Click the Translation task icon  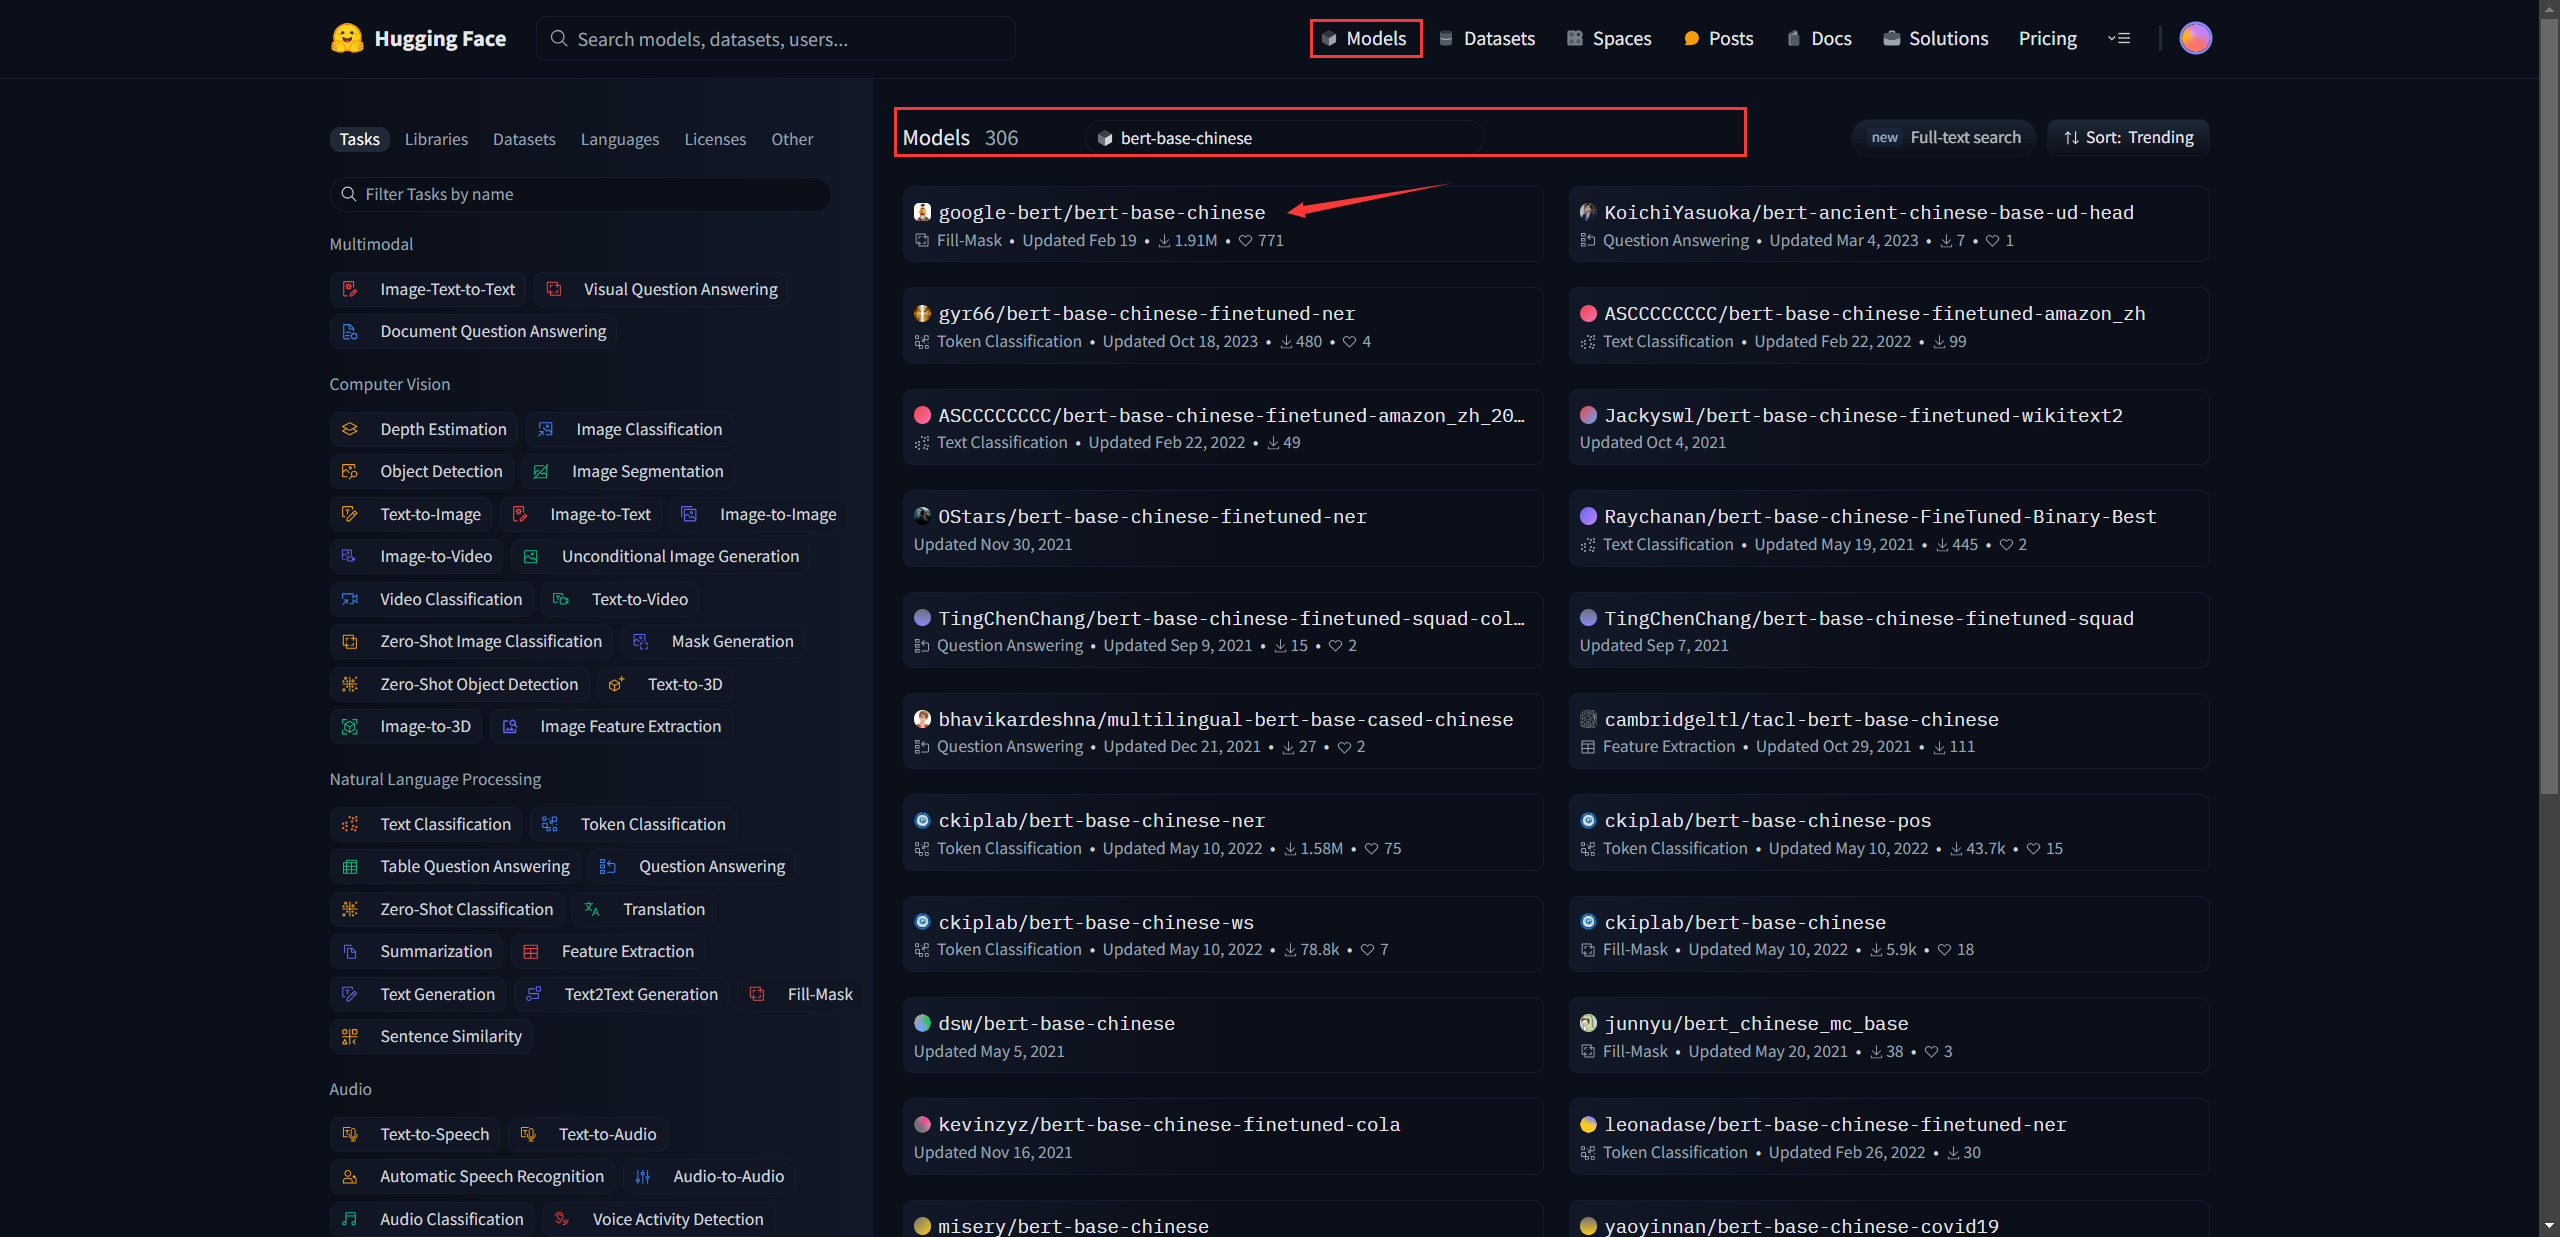[x=592, y=909]
